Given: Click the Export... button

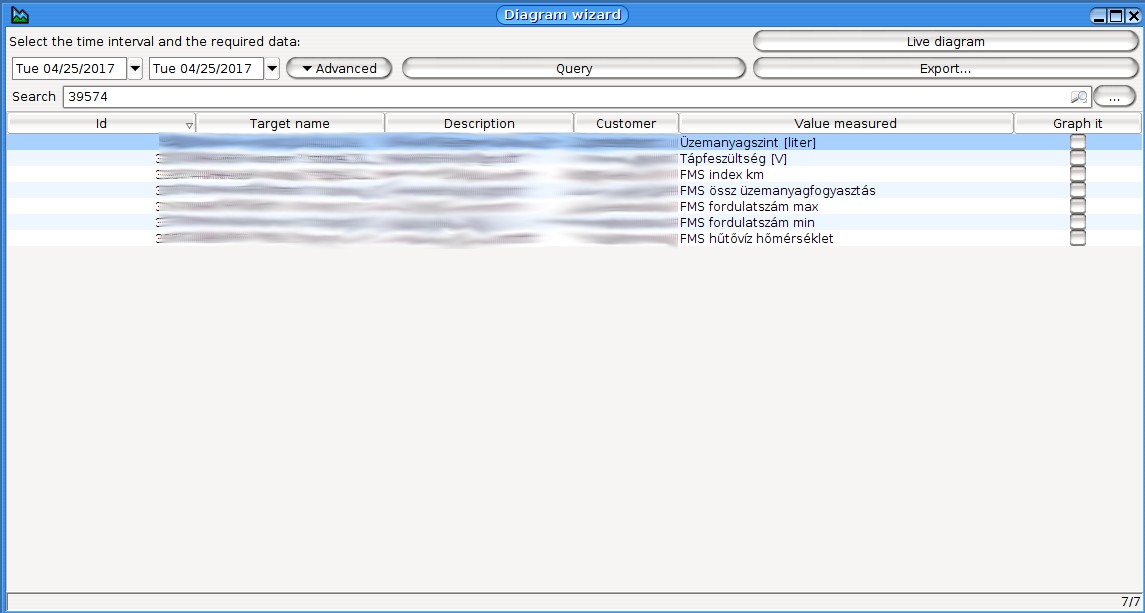Looking at the screenshot, I should [945, 69].
